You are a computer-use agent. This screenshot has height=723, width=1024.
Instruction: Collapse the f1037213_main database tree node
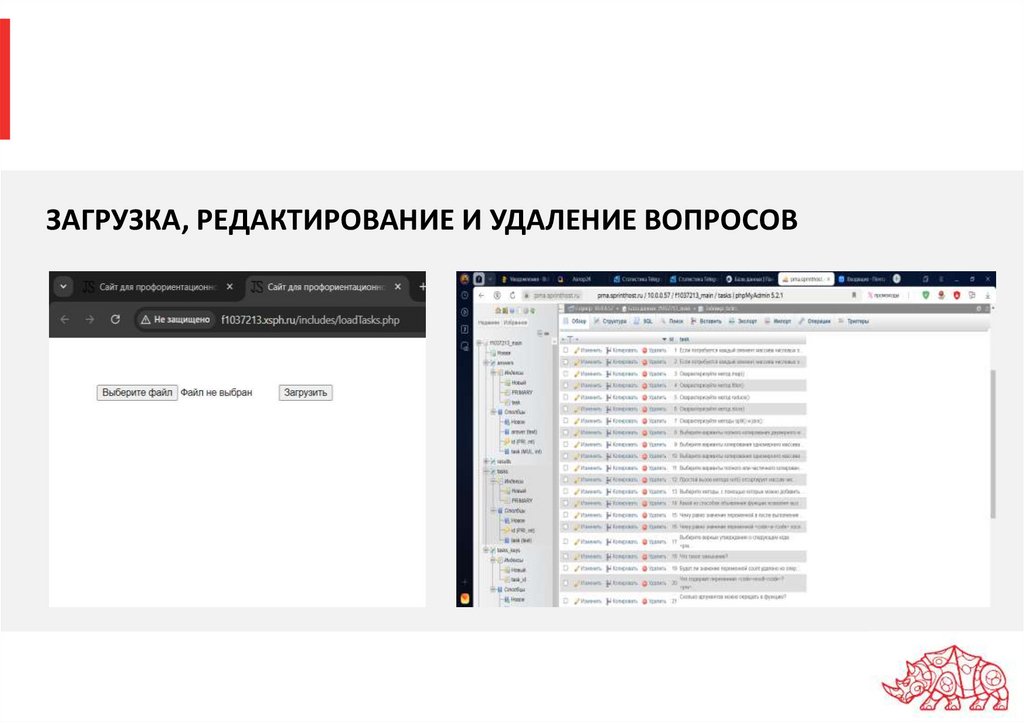point(480,343)
